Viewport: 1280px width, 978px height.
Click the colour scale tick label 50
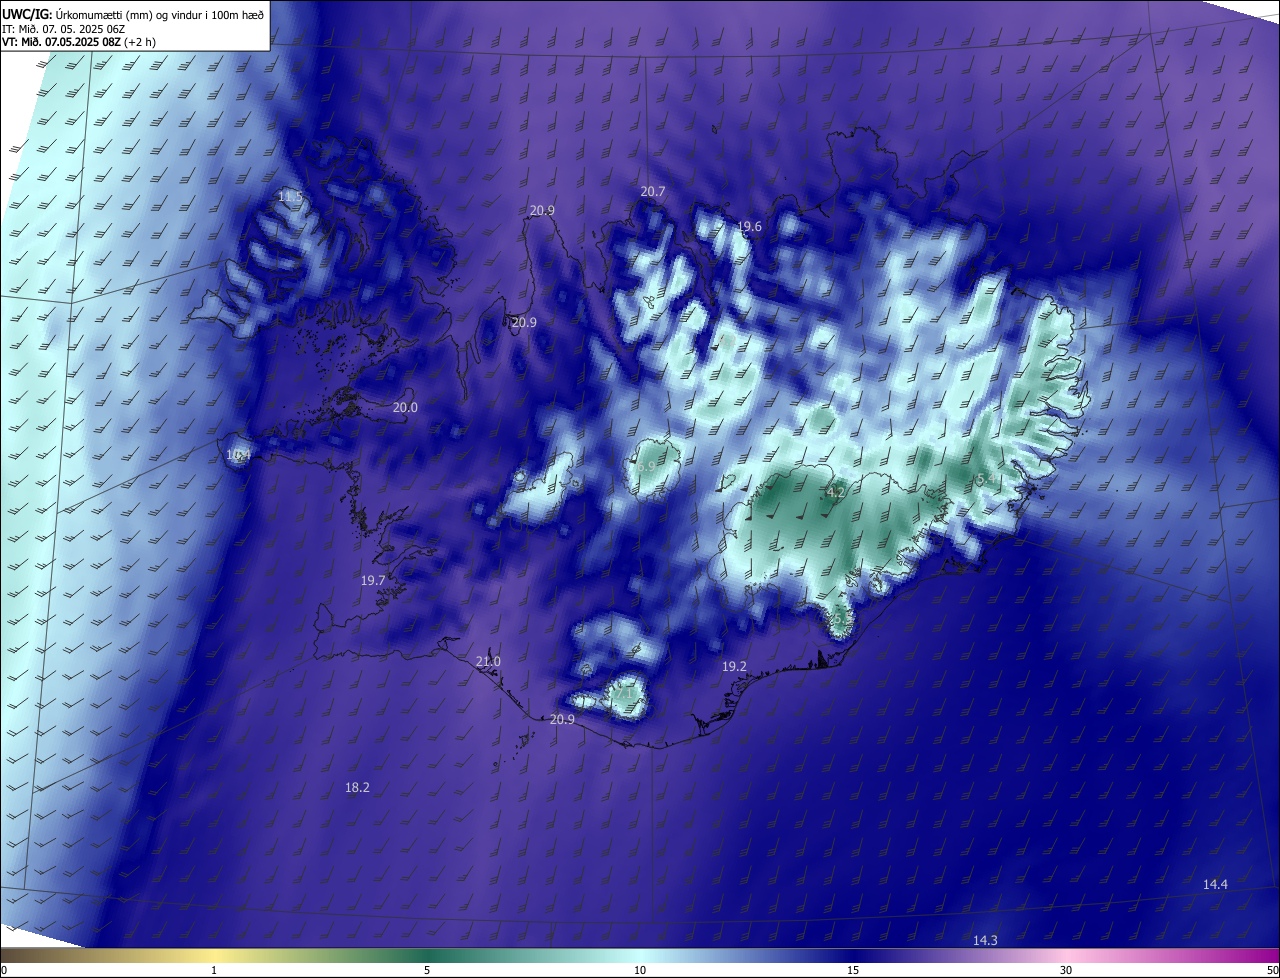coord(1272,970)
